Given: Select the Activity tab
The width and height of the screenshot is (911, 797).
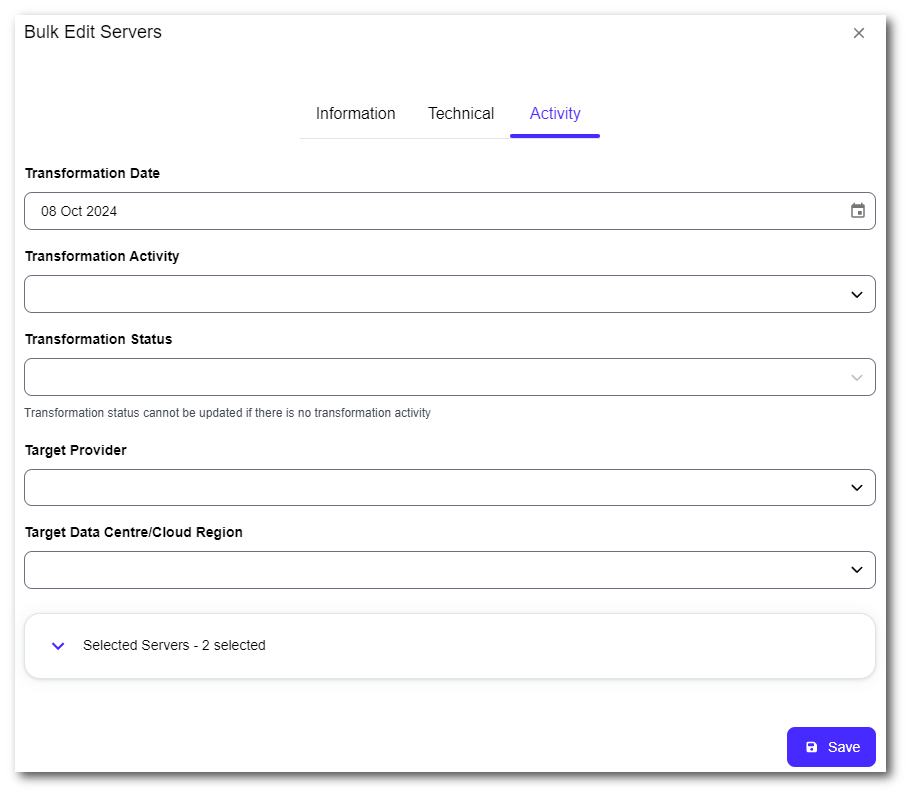Looking at the screenshot, I should tap(555, 114).
